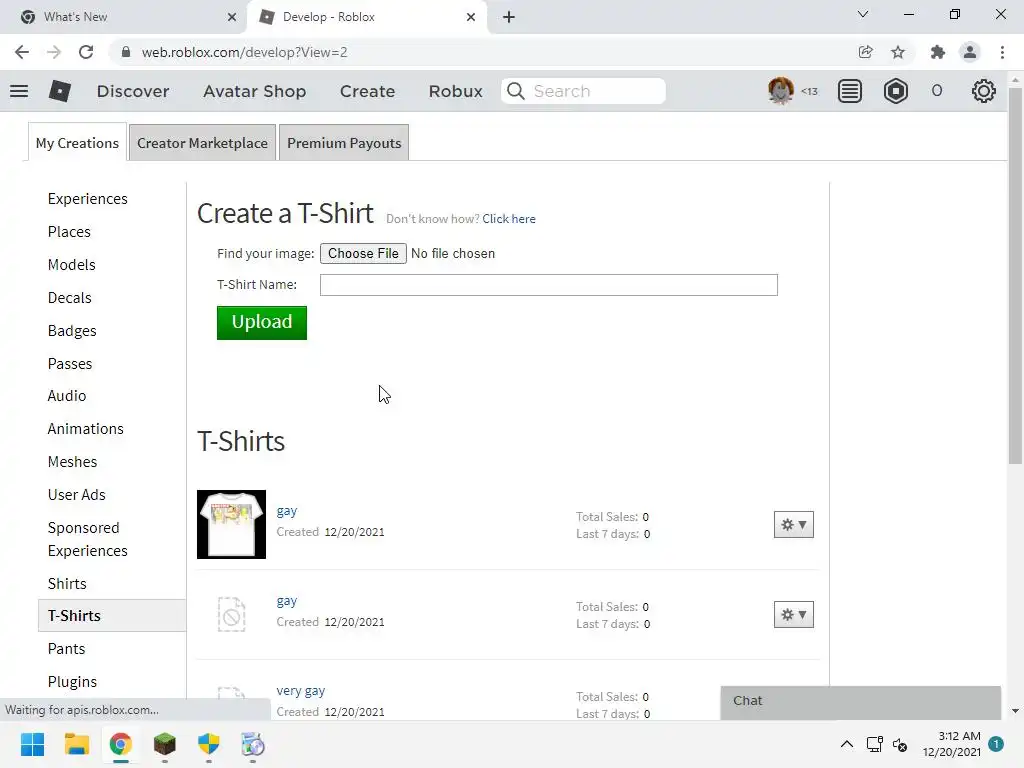Click the site lock icon

[126, 52]
